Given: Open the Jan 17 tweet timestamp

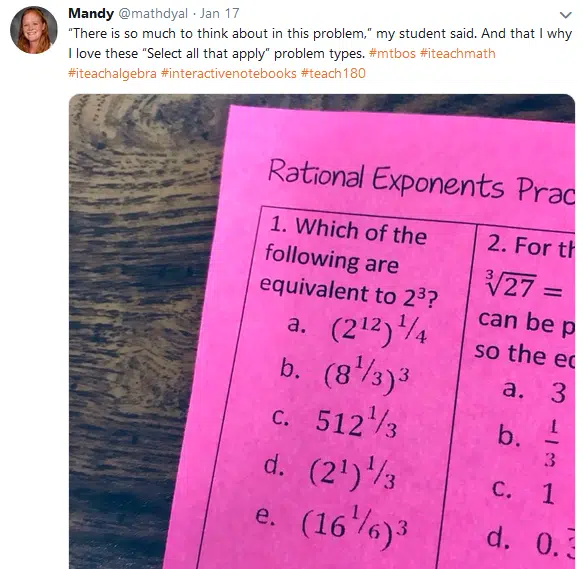Looking at the screenshot, I should [x=219, y=13].
